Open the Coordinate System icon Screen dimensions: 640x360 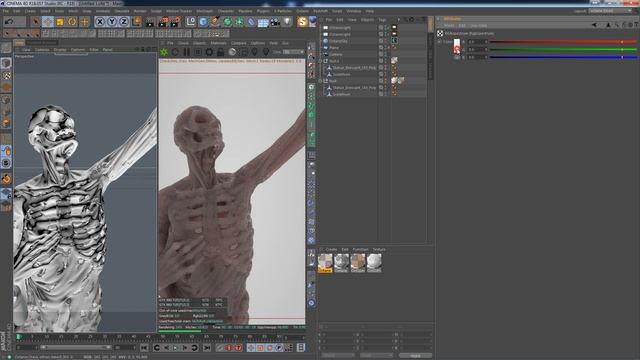coord(137,21)
